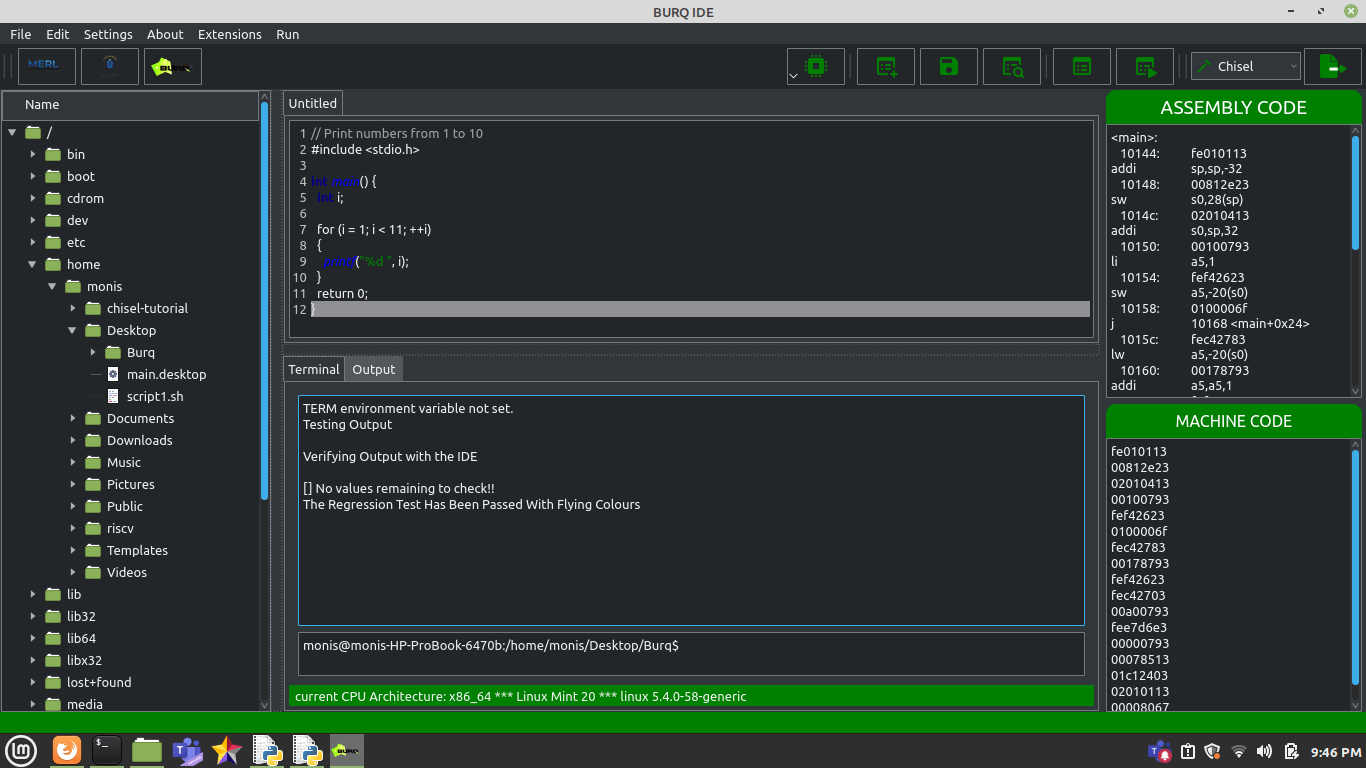This screenshot has width=1366, height=768.
Task: Switch to the Terminal tab
Action: tap(314, 369)
